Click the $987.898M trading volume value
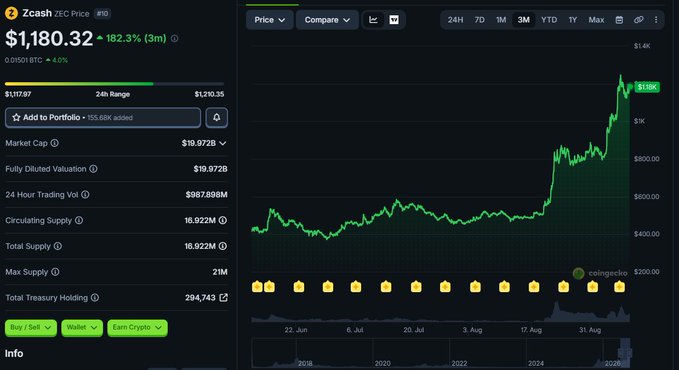This screenshot has height=370, width=679. point(207,195)
